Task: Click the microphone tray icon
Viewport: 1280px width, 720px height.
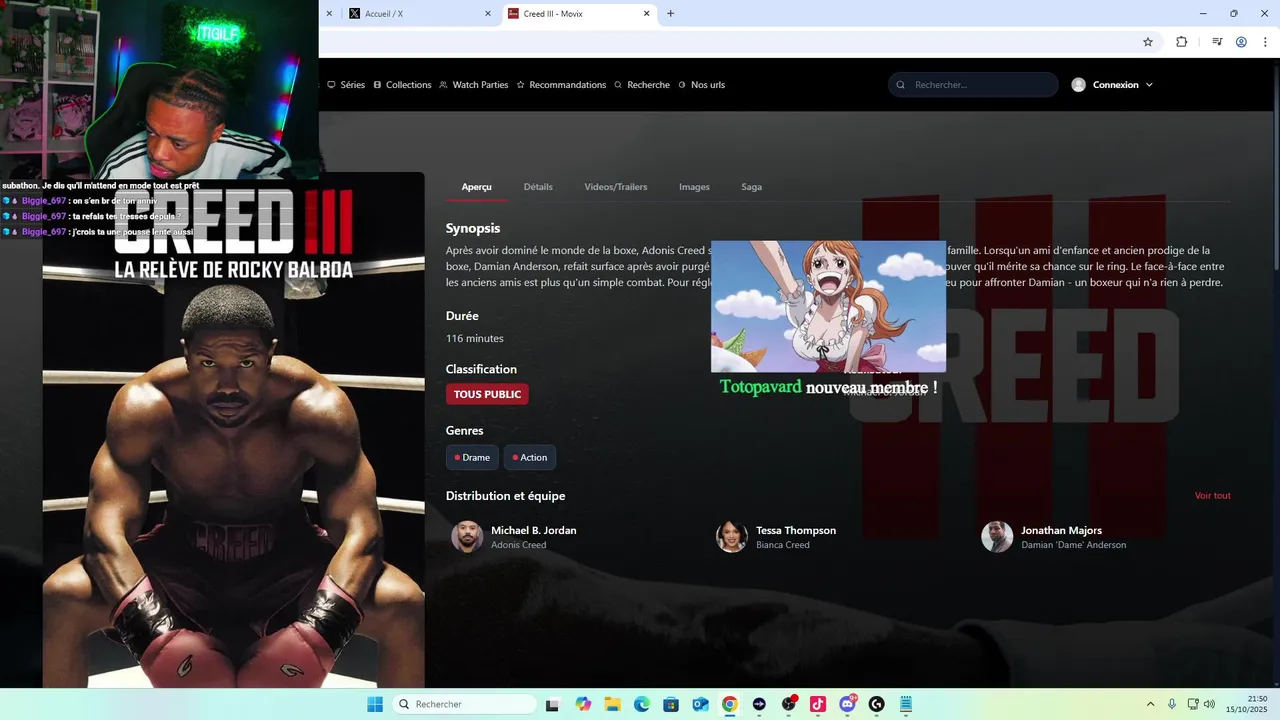Action: click(x=1172, y=704)
